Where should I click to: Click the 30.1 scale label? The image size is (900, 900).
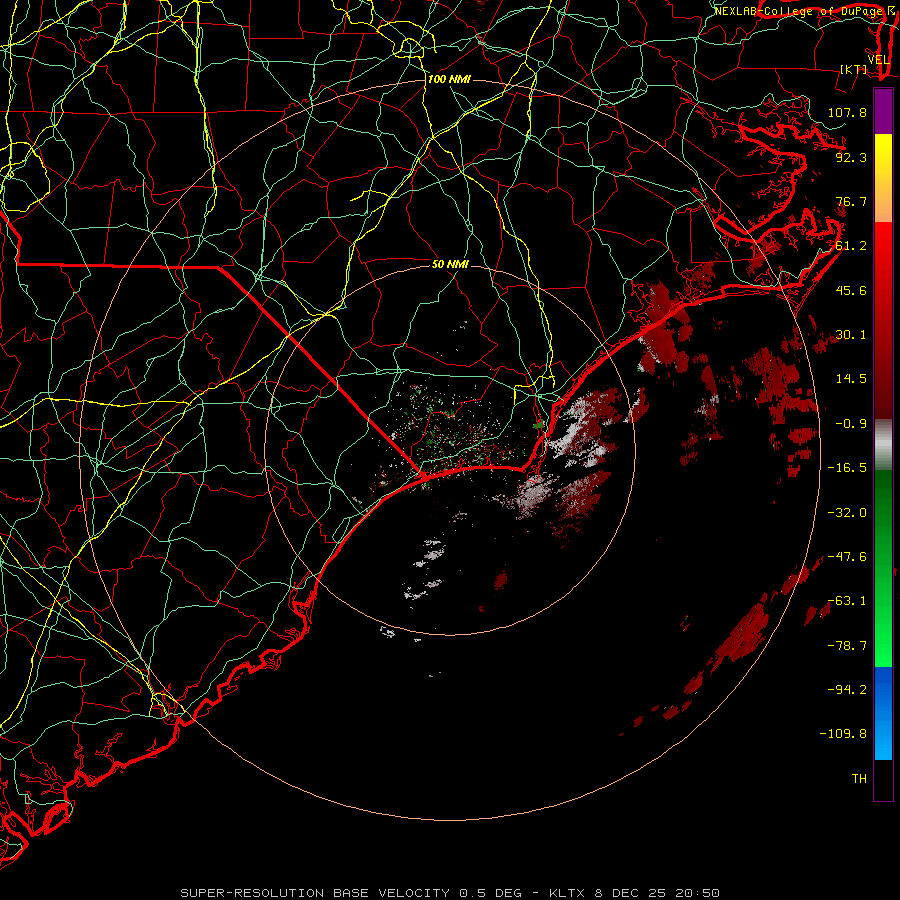coord(851,335)
